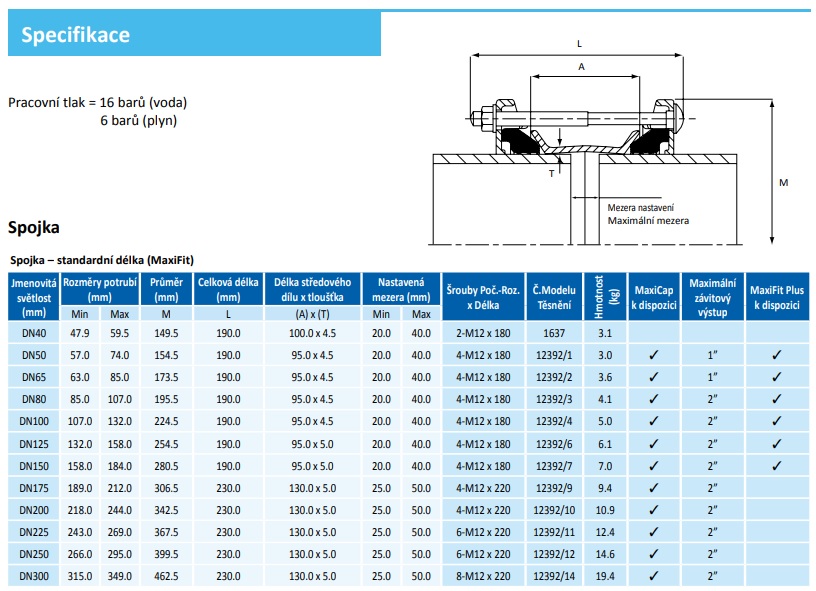Click the MaxiCap checkmark in the DN200 row
This screenshot has height=591, width=816.
(653, 510)
